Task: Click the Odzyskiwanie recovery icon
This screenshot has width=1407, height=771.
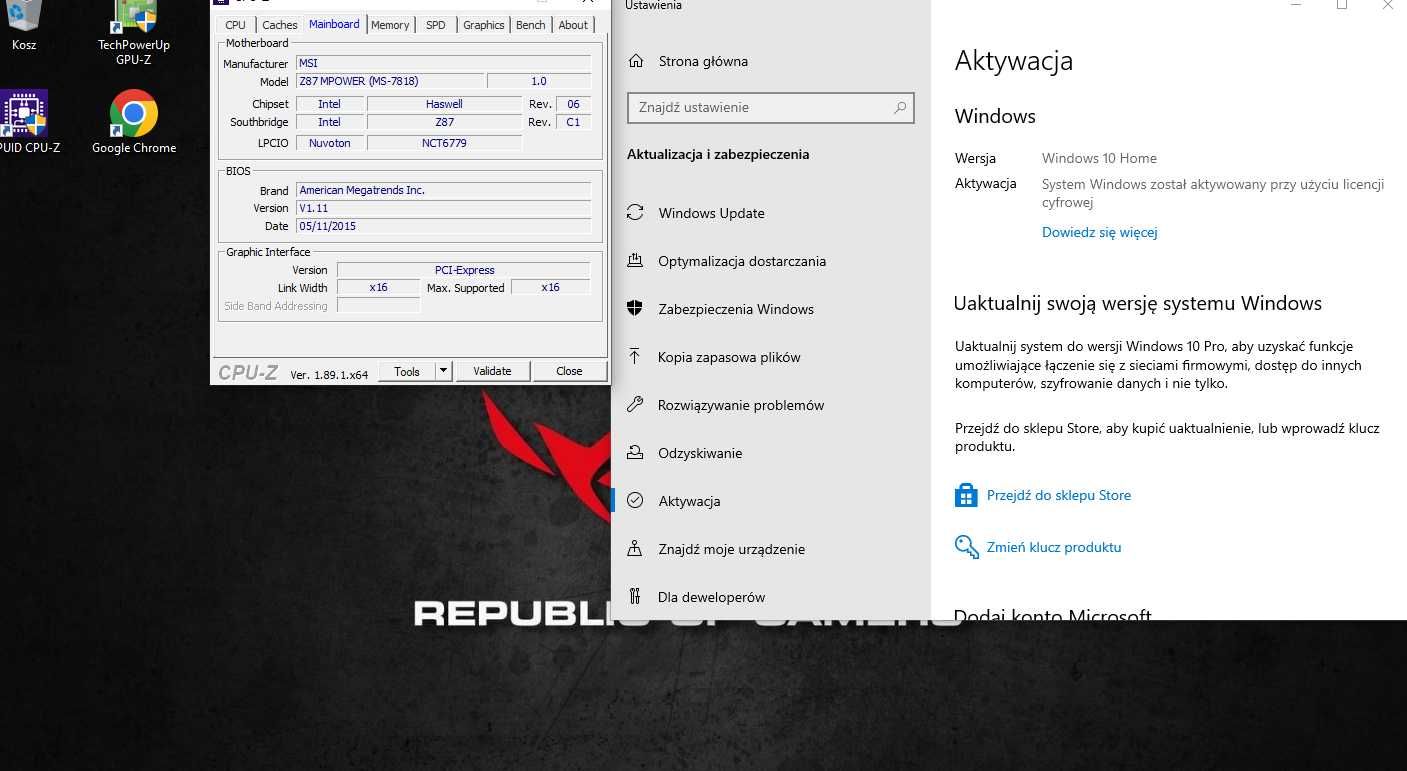Action: click(x=635, y=453)
